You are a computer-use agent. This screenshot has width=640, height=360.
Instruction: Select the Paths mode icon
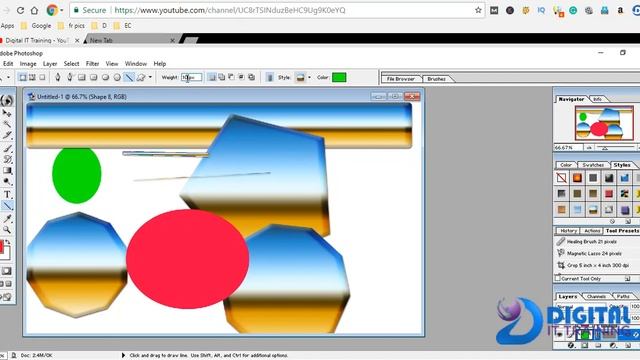(32, 77)
